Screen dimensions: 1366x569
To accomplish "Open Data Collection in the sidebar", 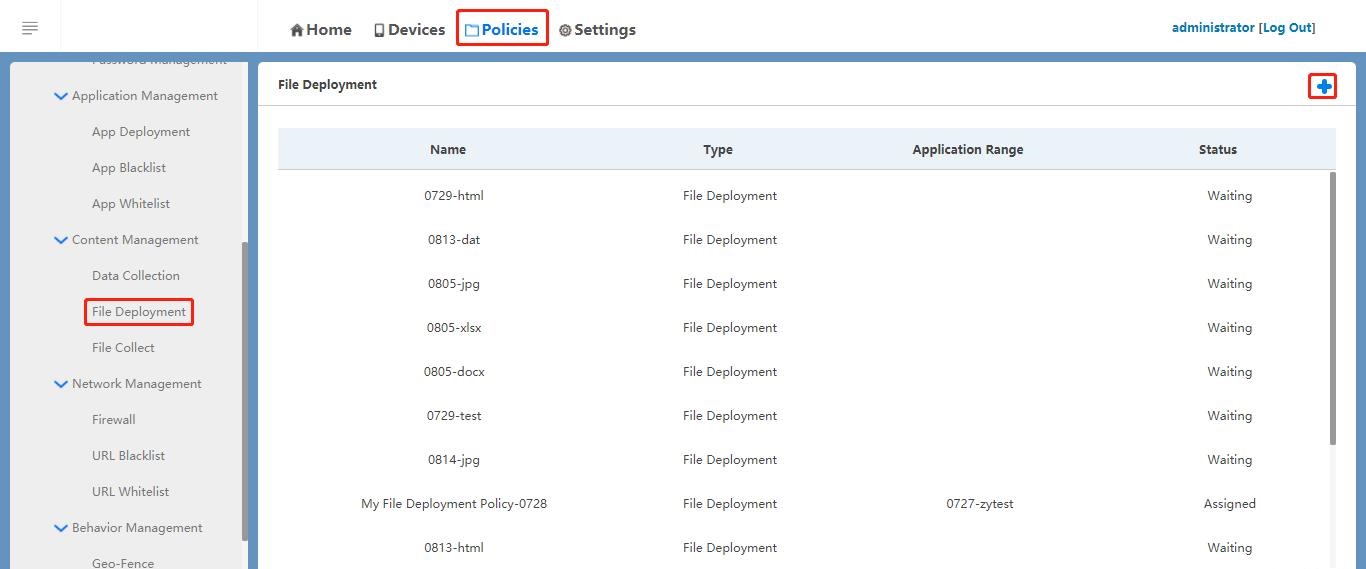I will point(136,276).
